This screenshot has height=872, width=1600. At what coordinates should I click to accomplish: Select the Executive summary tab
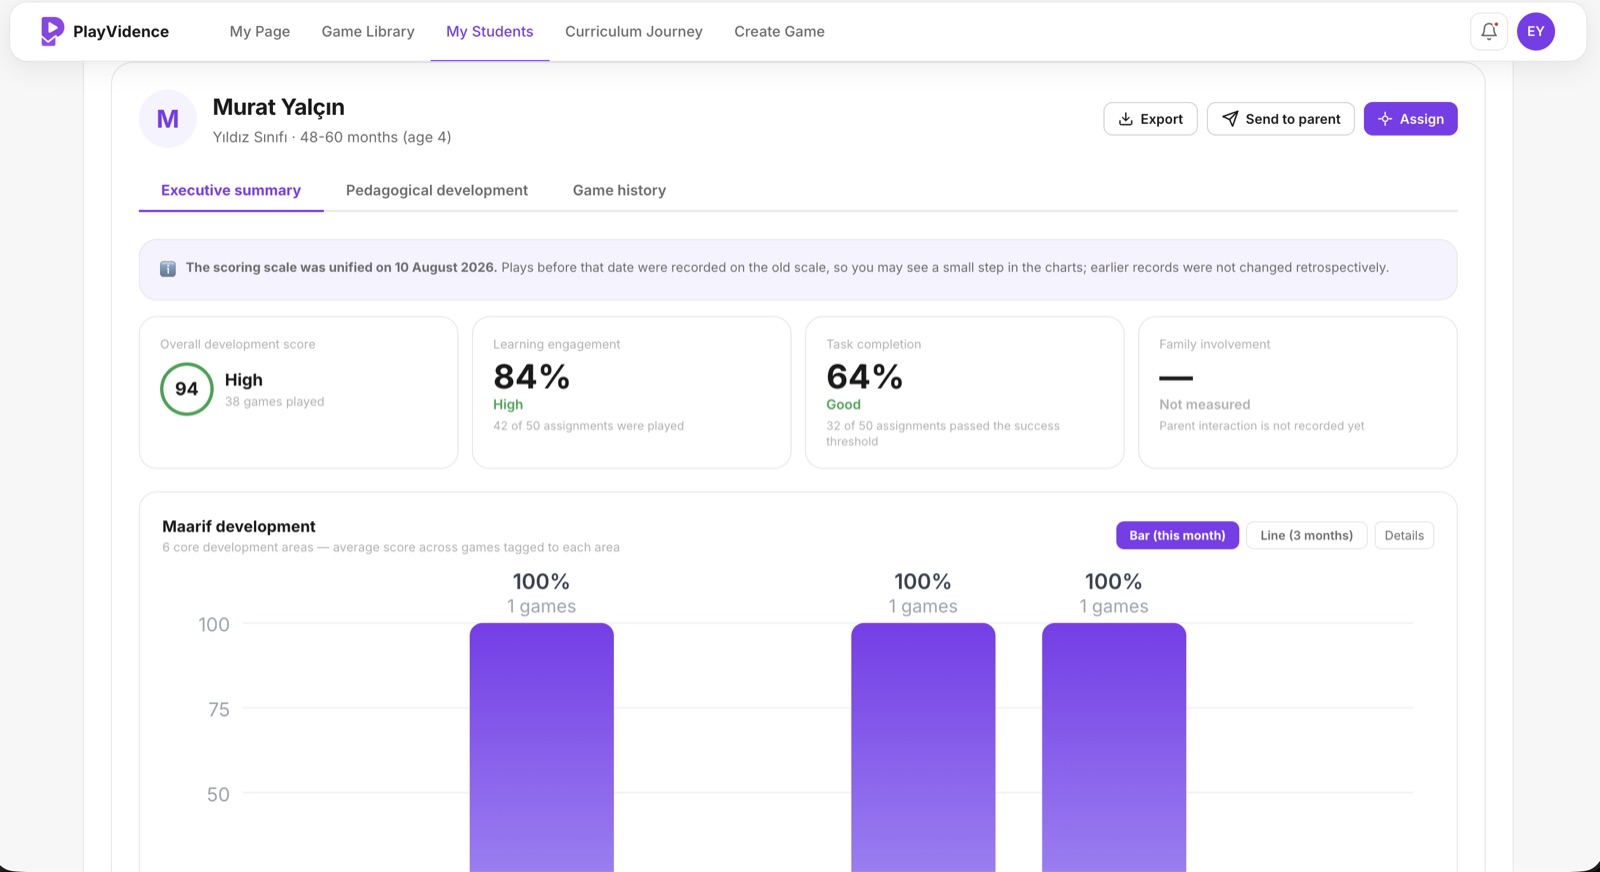pyautogui.click(x=231, y=190)
